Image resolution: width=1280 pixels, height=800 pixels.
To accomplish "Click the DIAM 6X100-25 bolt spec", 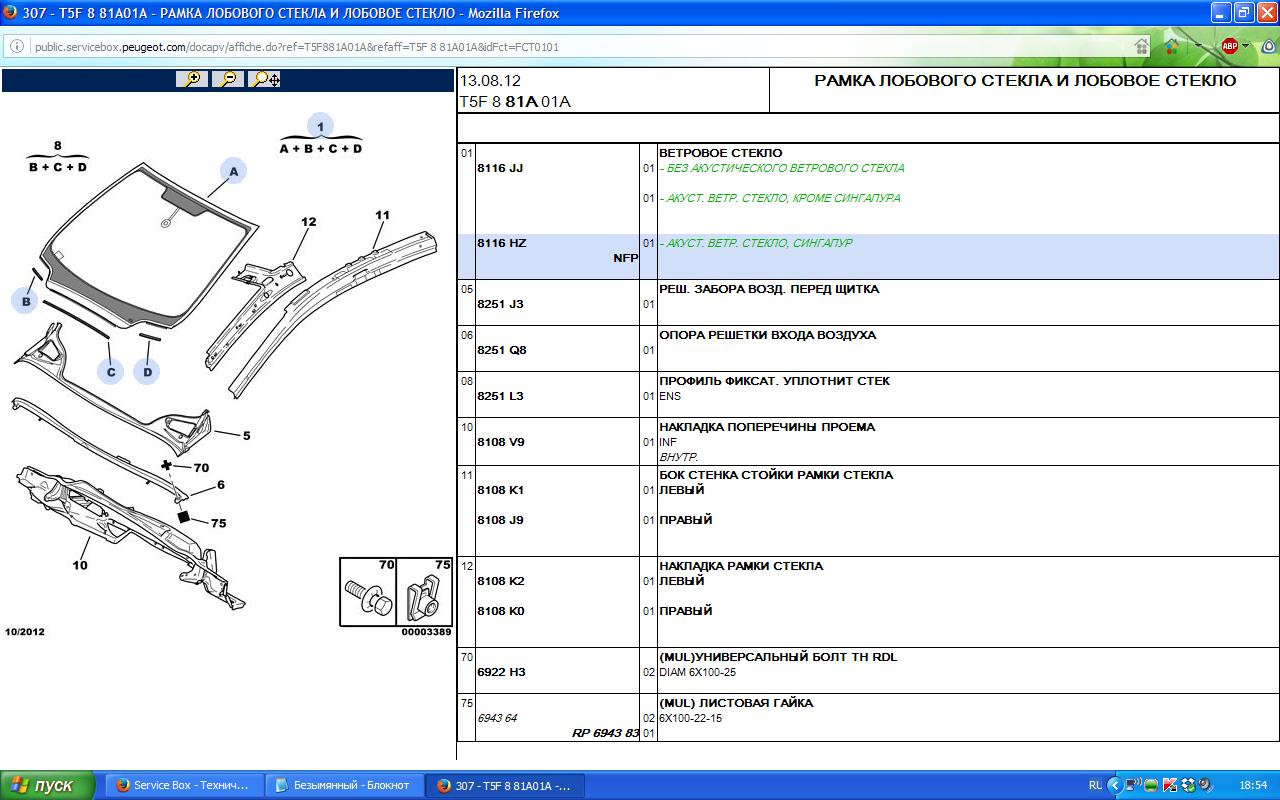I will (x=697, y=672).
